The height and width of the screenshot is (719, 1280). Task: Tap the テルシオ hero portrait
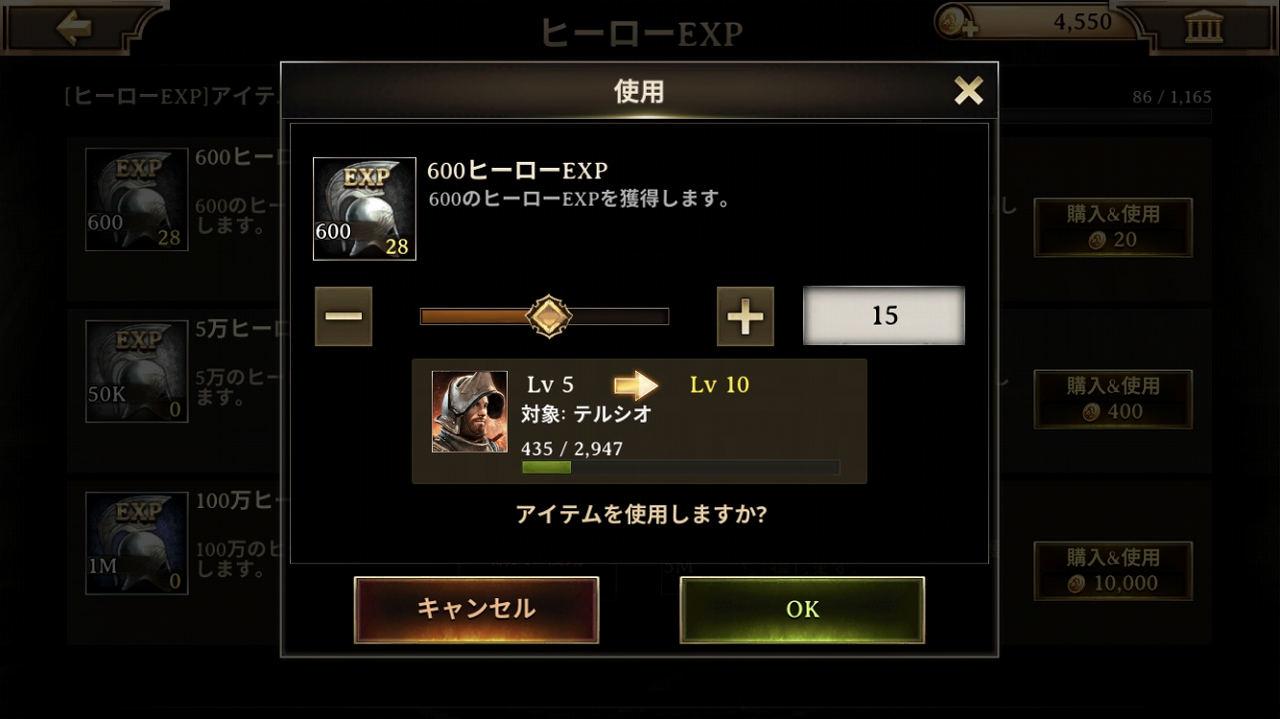point(469,411)
